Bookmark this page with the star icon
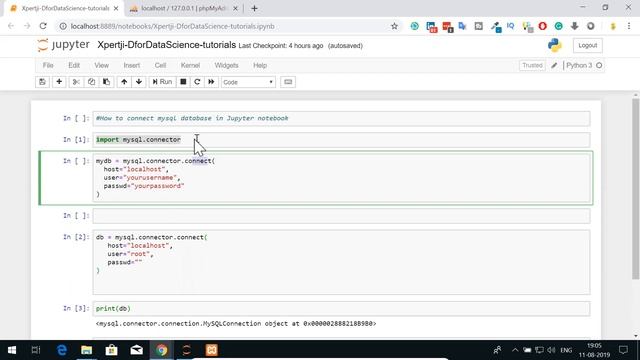Image resolution: width=640 pixels, height=360 pixels. [394, 26]
